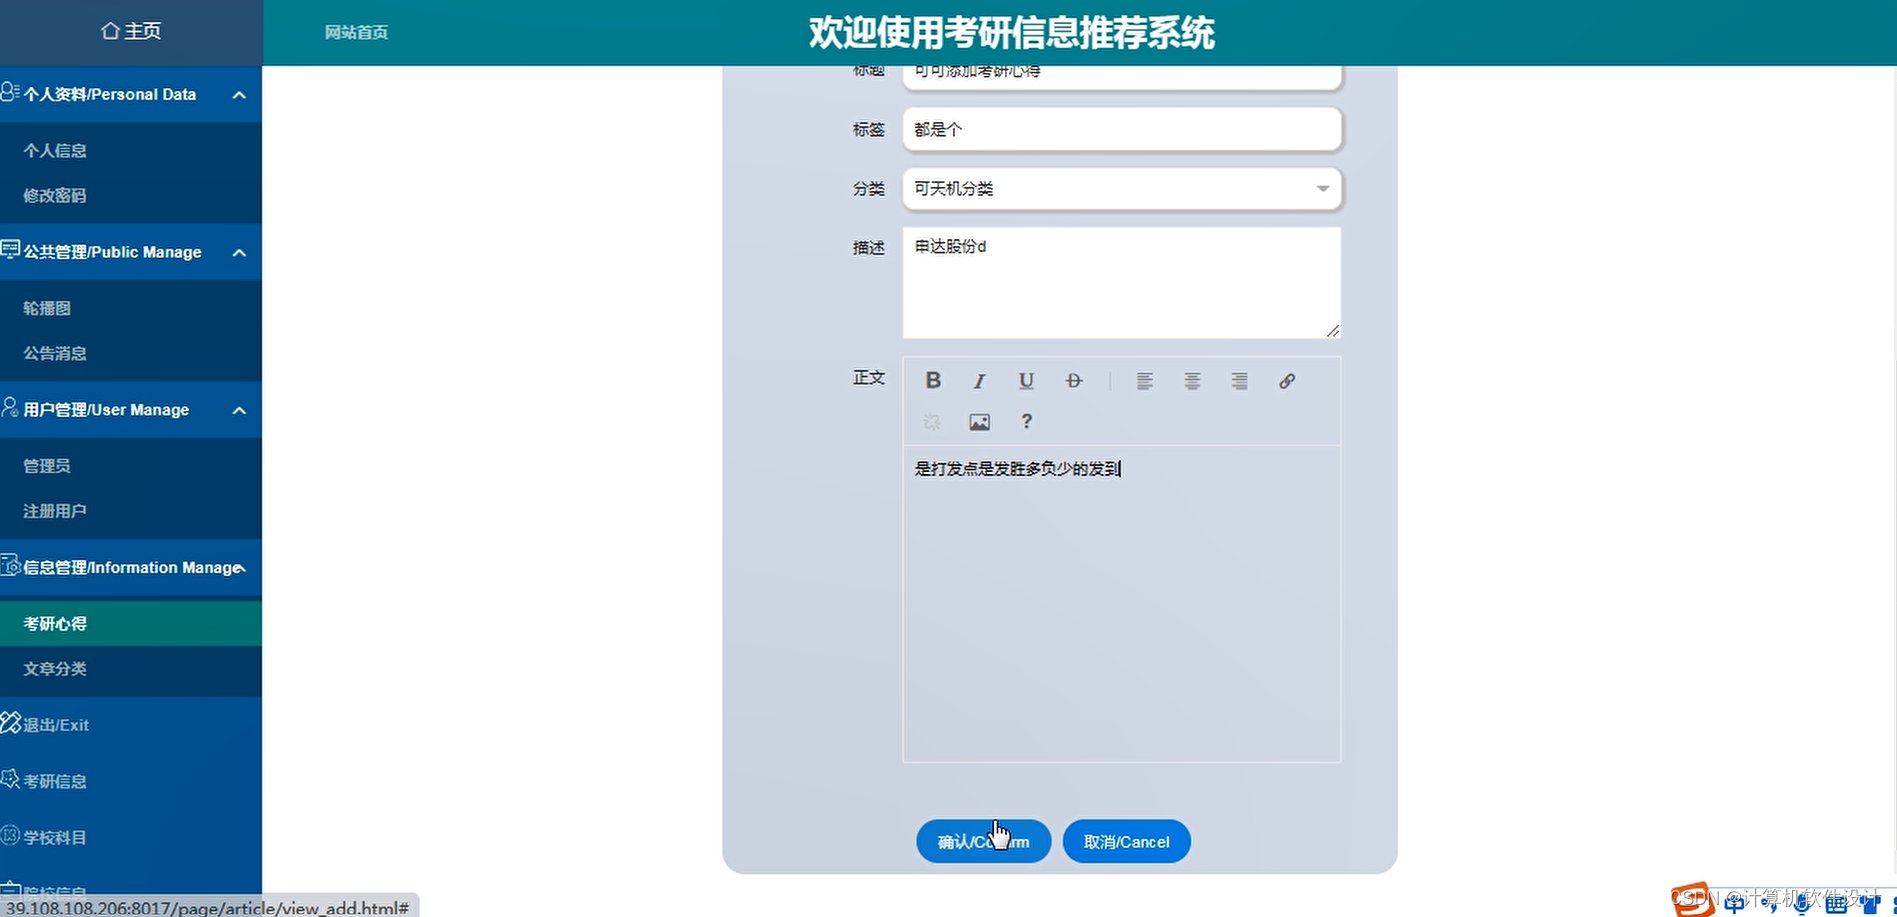The width and height of the screenshot is (1897, 917).
Task: Align editor text to the left
Action: (1145, 381)
